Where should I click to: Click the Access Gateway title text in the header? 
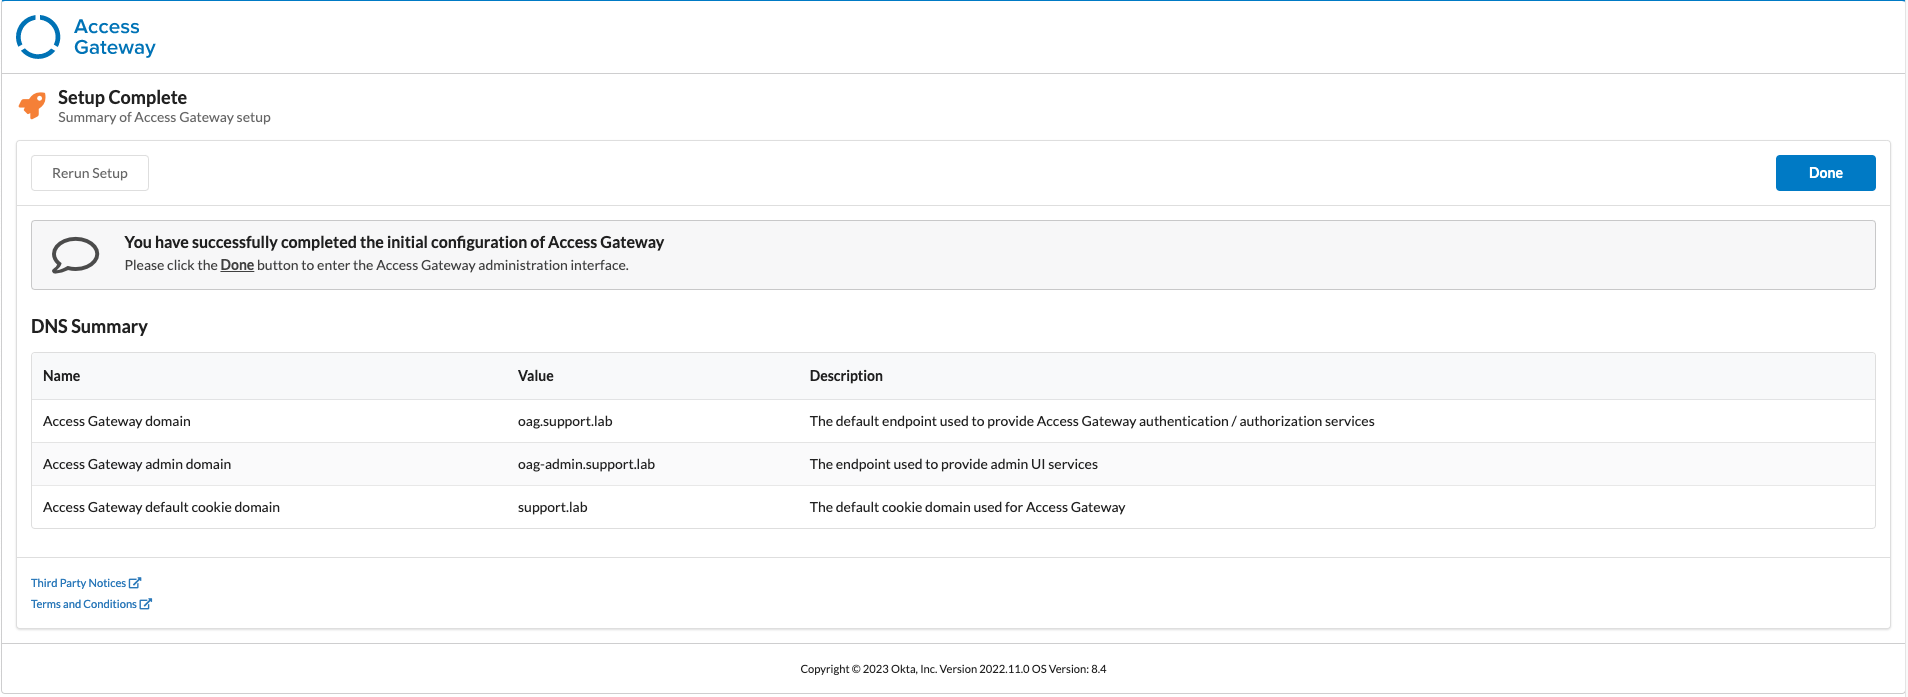(x=115, y=37)
